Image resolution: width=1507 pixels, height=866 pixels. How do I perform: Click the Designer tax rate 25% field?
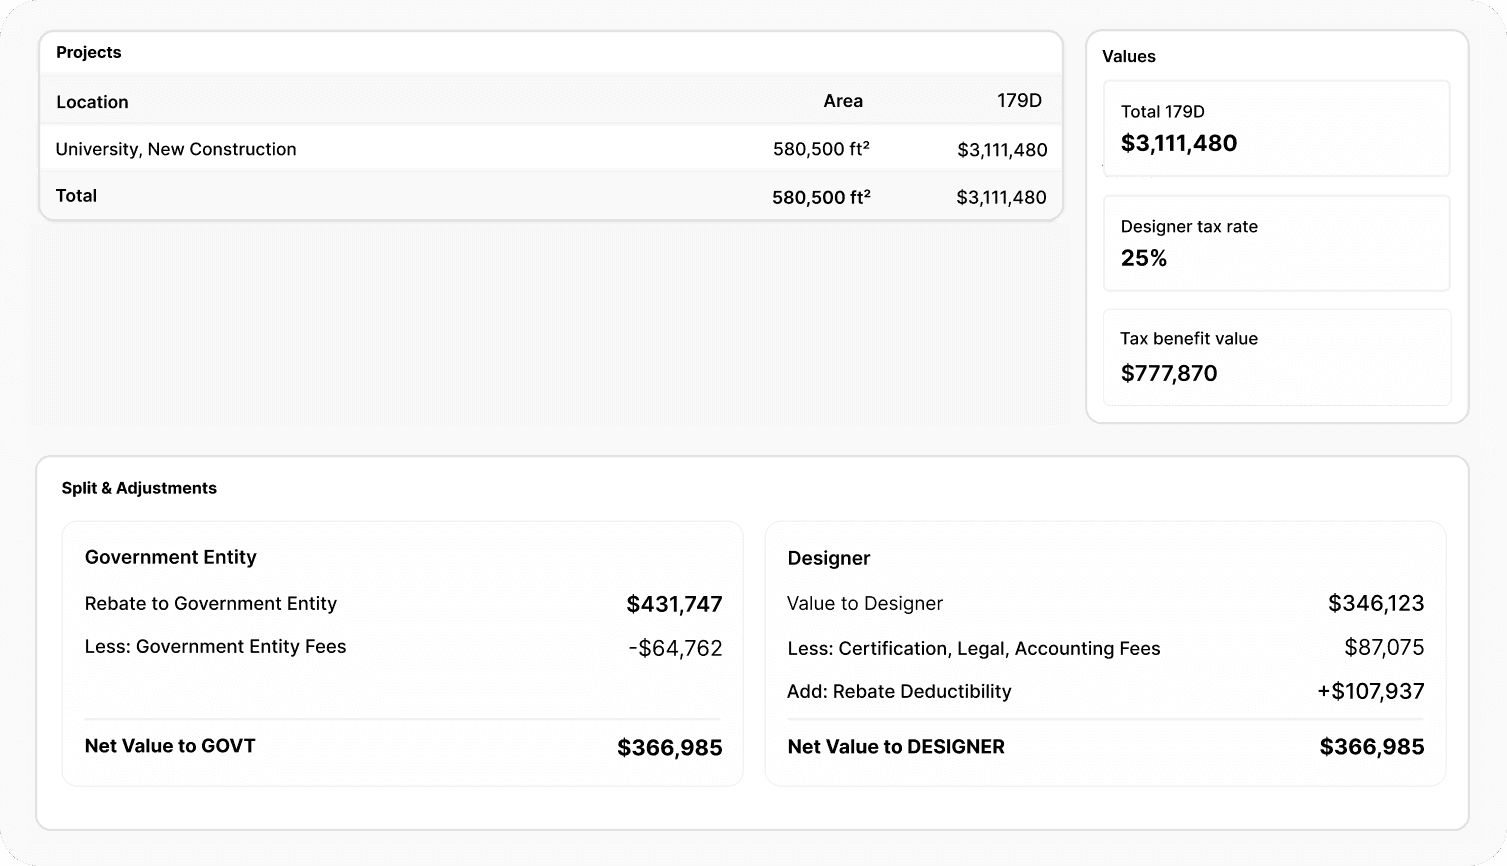pos(1277,243)
